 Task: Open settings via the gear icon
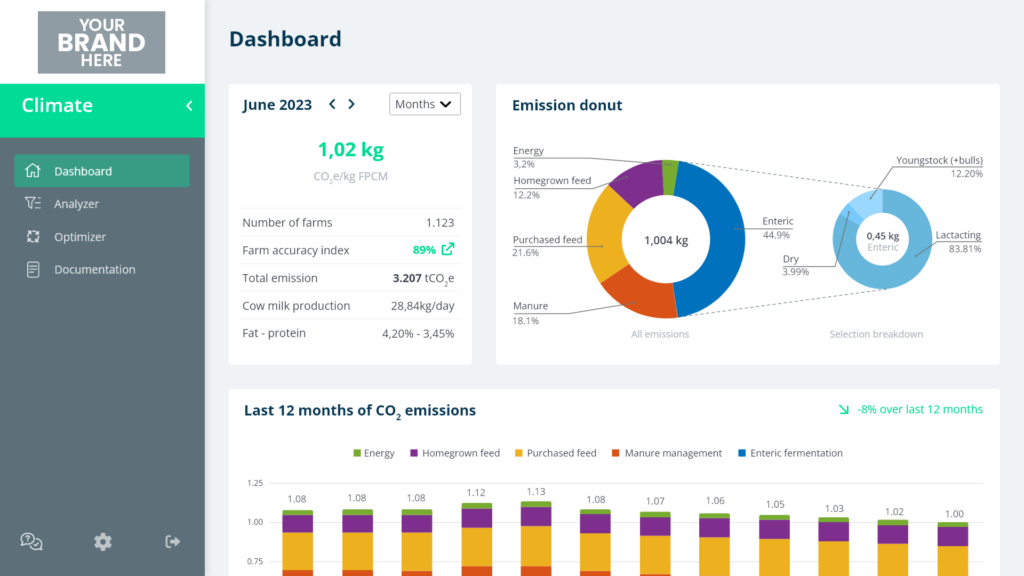pyautogui.click(x=103, y=541)
